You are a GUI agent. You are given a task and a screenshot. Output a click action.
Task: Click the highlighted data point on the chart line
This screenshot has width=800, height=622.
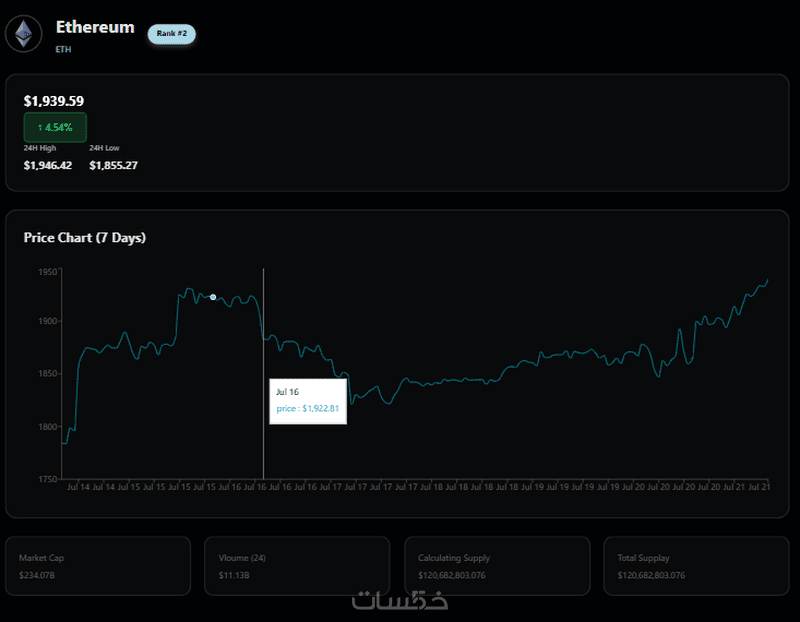coord(213,297)
